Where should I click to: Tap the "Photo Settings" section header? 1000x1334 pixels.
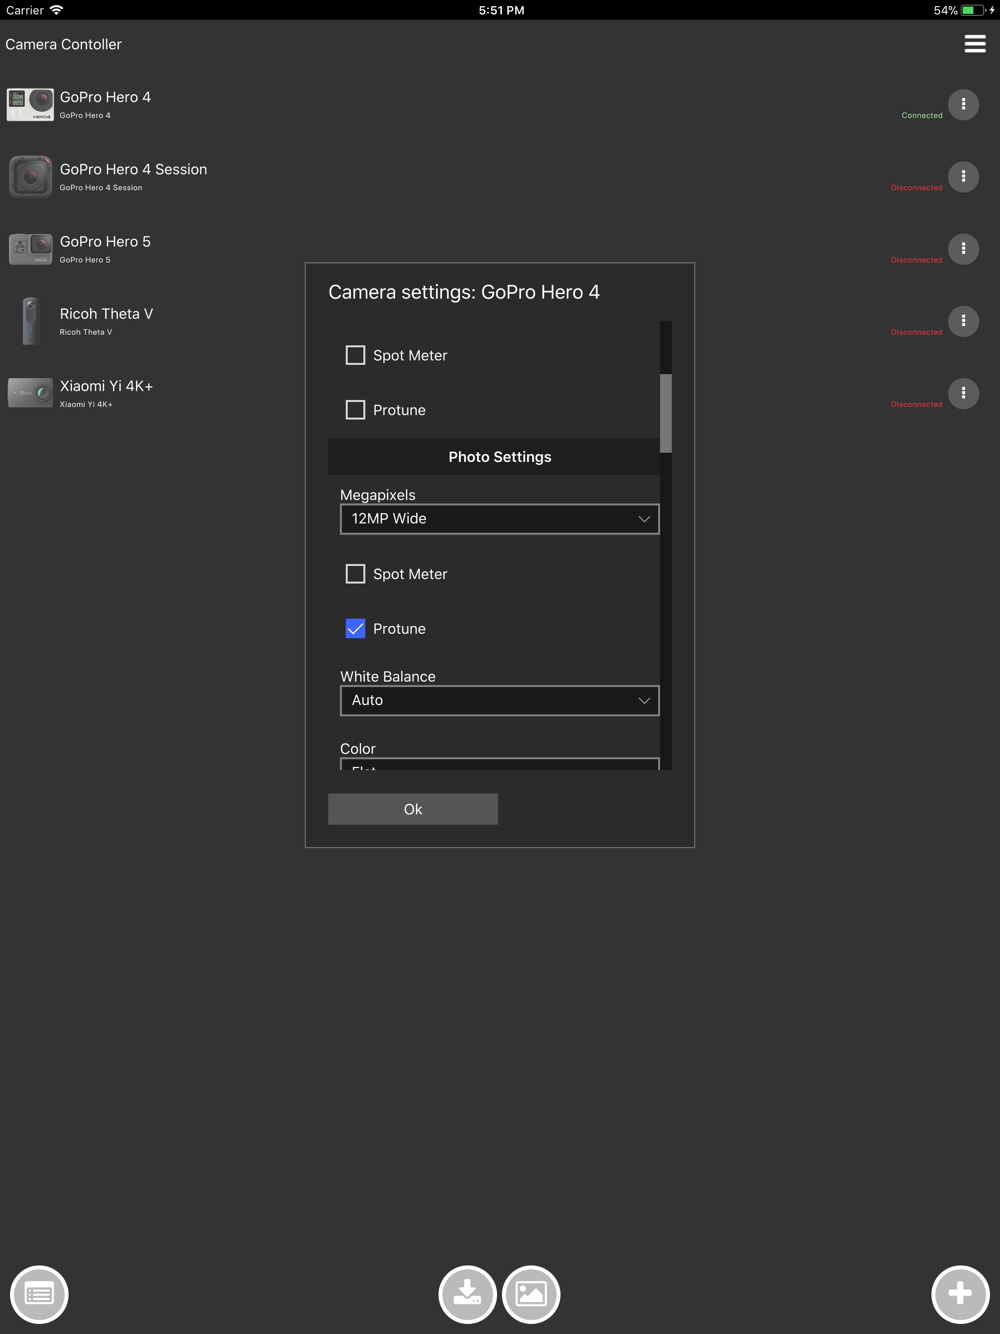500,457
